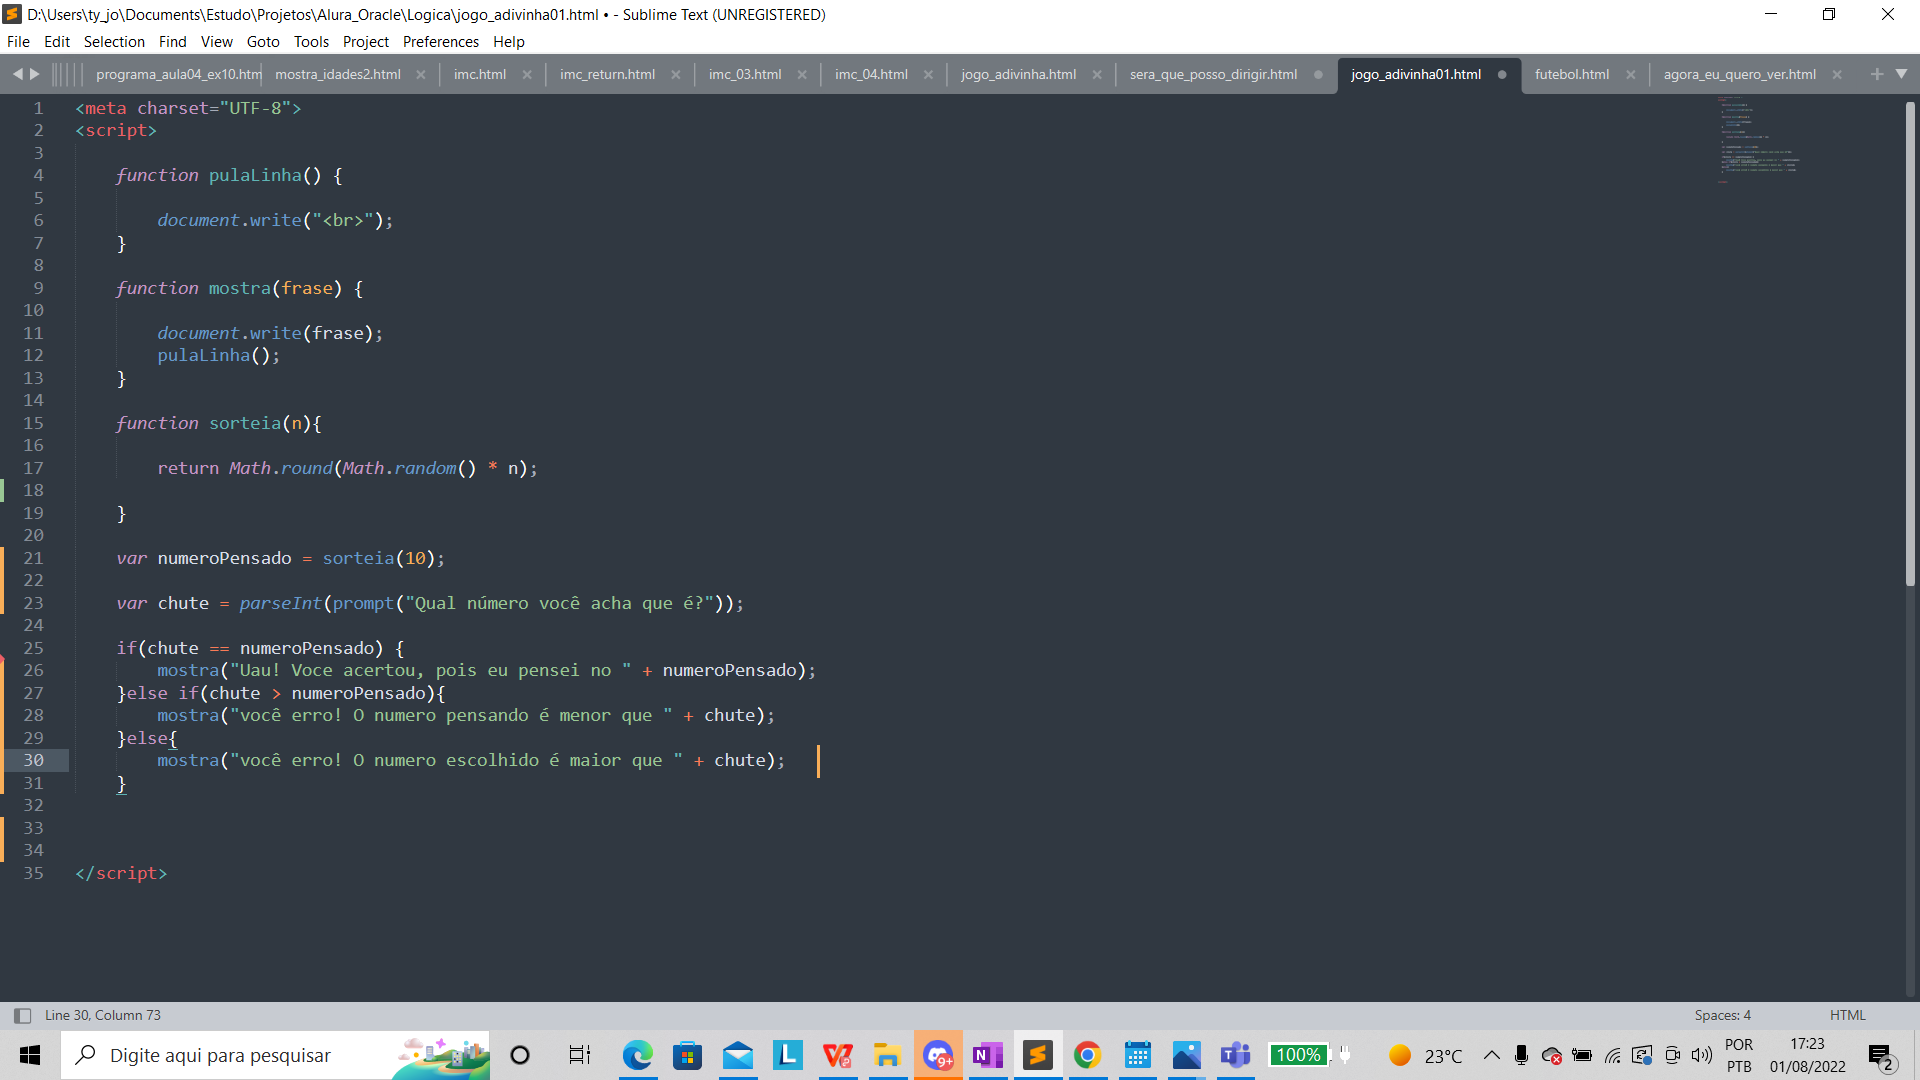Click the code minimap preview
Image resolution: width=1920 pixels, height=1080 pixels.
1757,140
